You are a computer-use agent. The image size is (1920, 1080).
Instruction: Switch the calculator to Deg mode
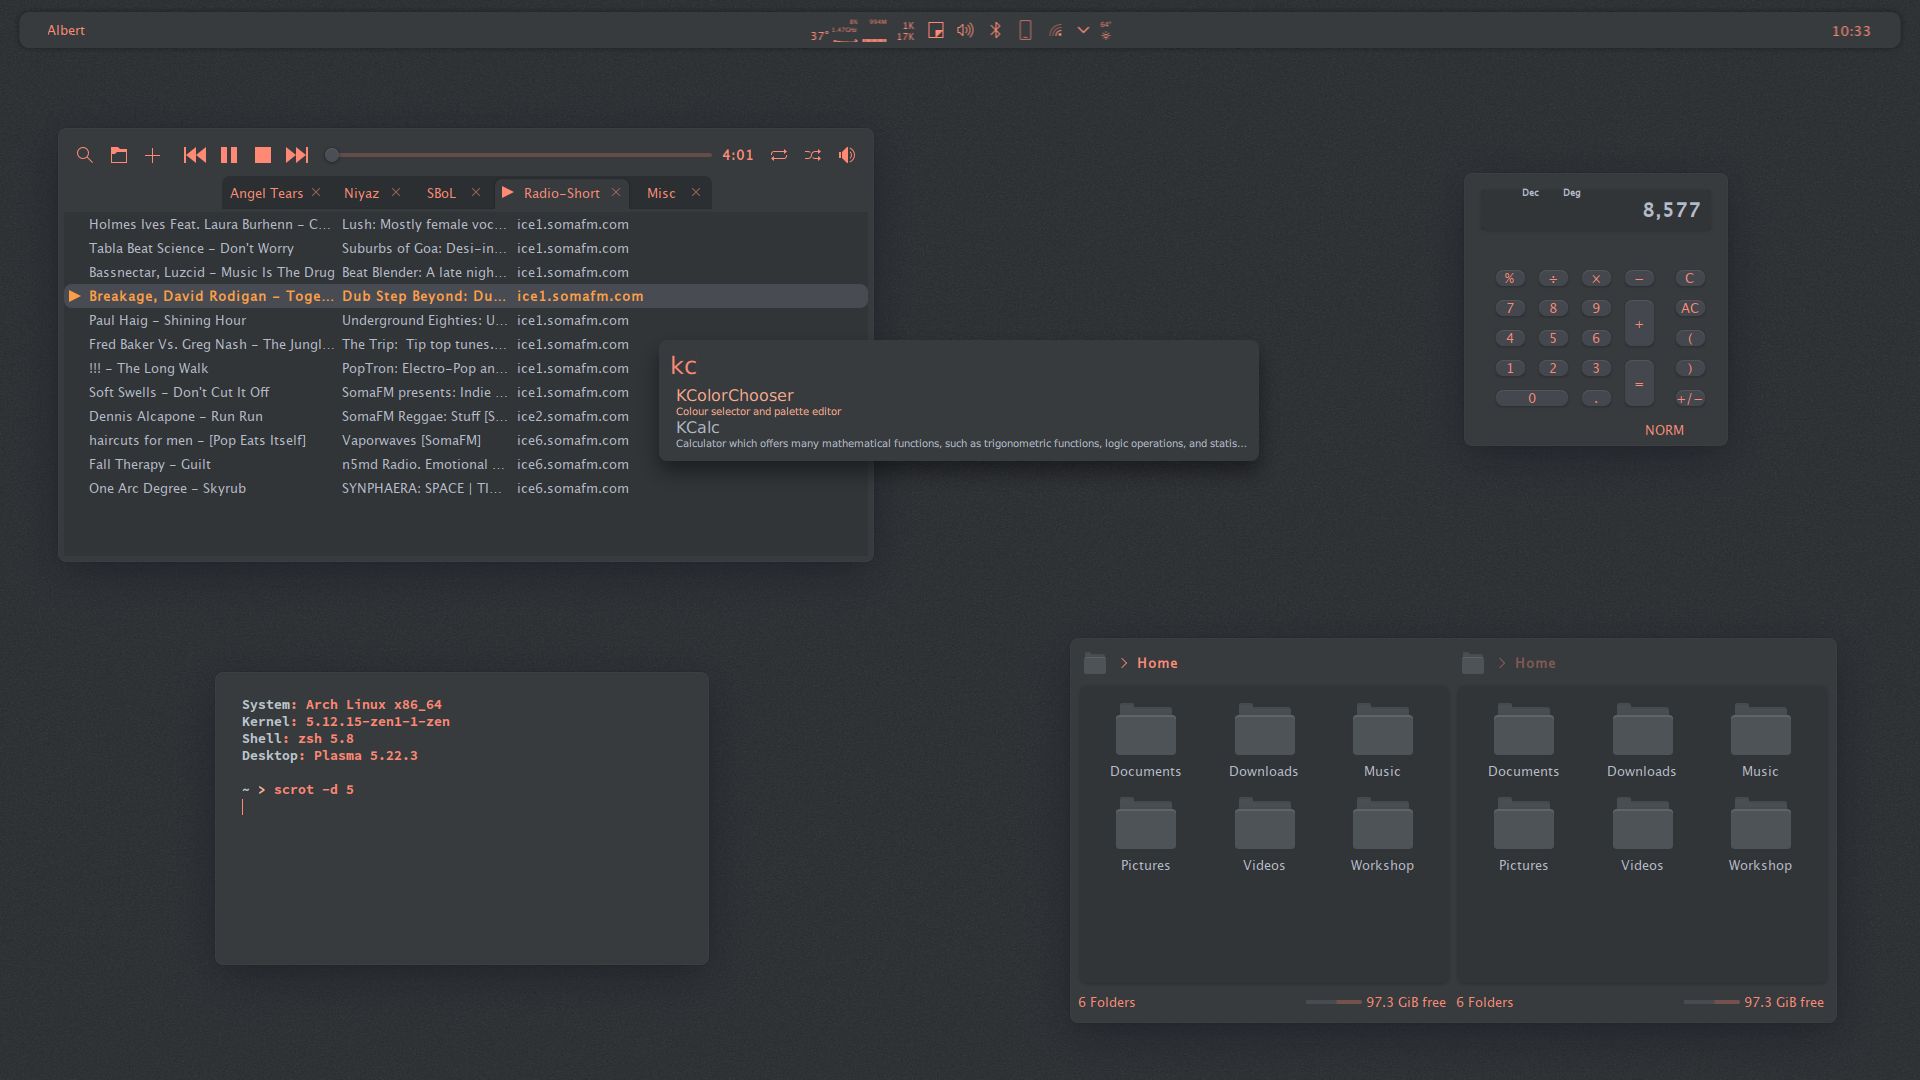point(1573,192)
